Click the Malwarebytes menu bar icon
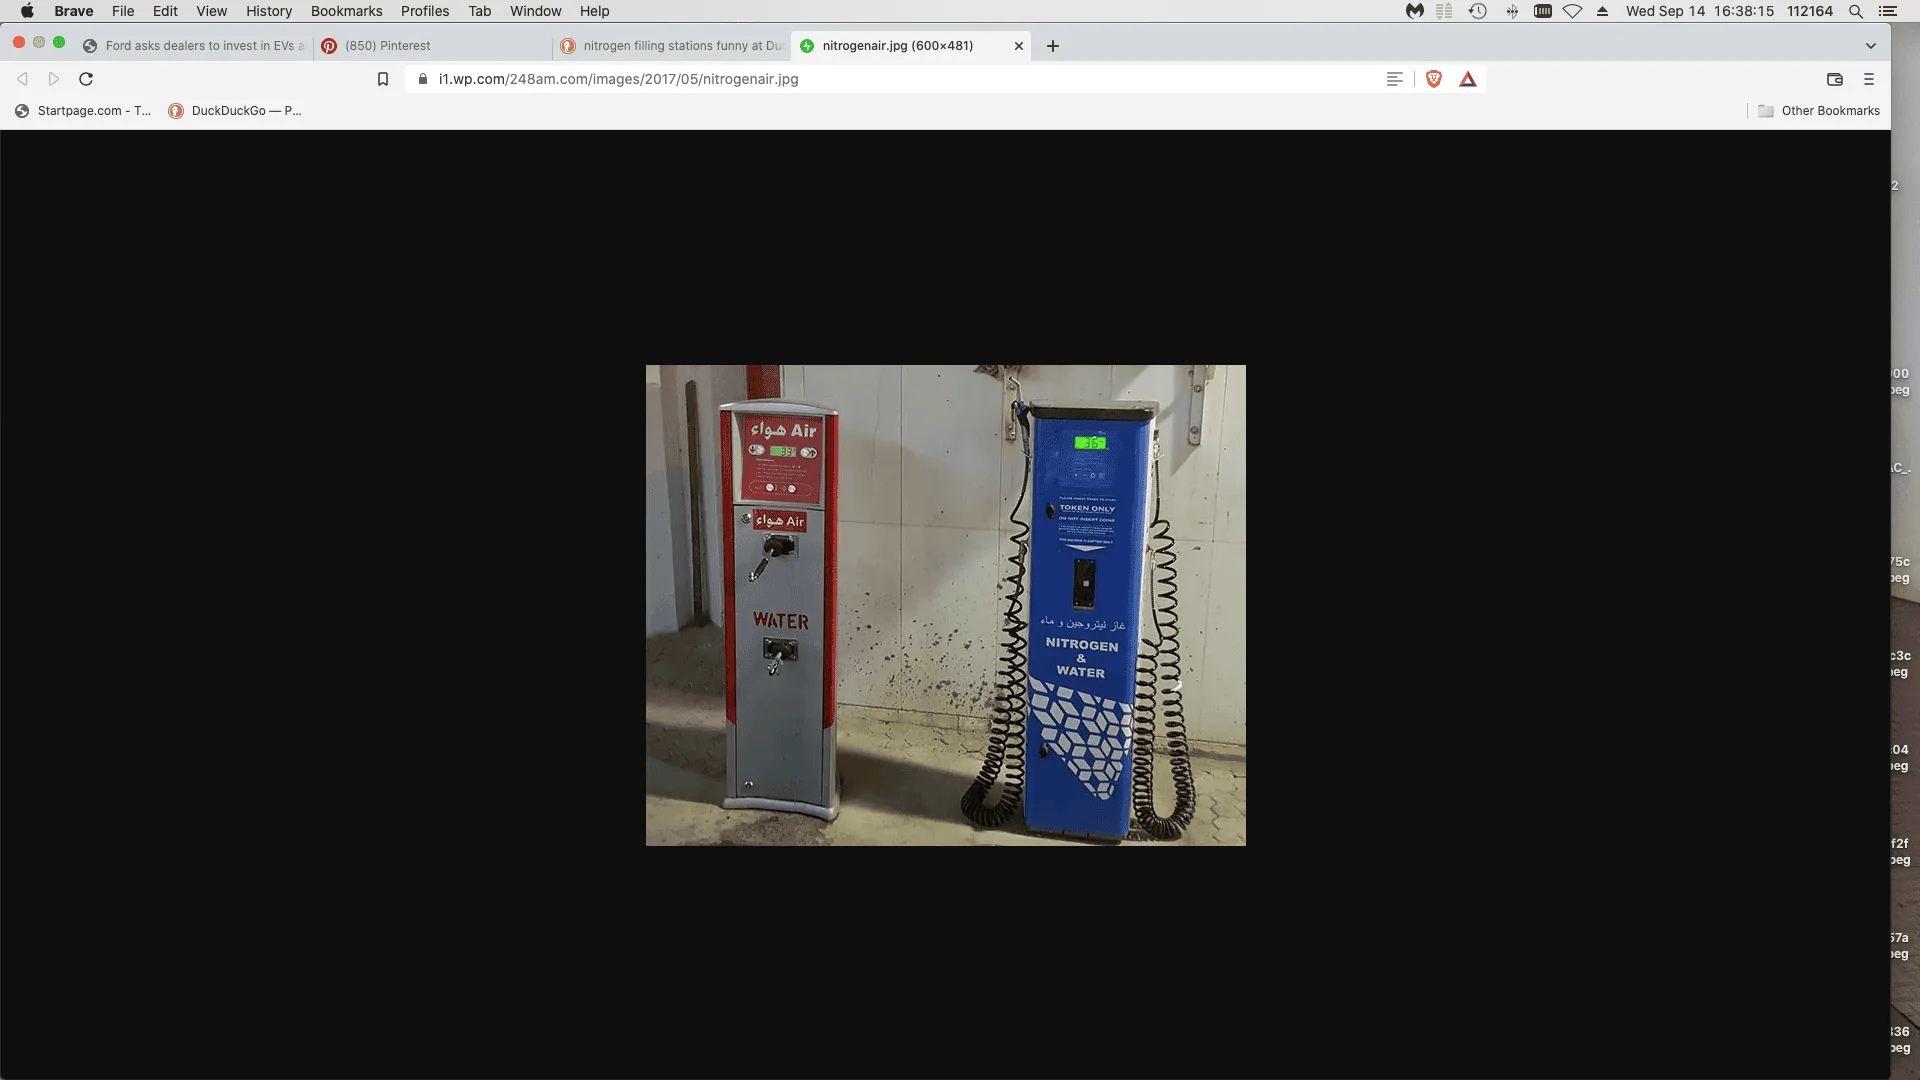1920x1080 pixels. click(x=1414, y=11)
